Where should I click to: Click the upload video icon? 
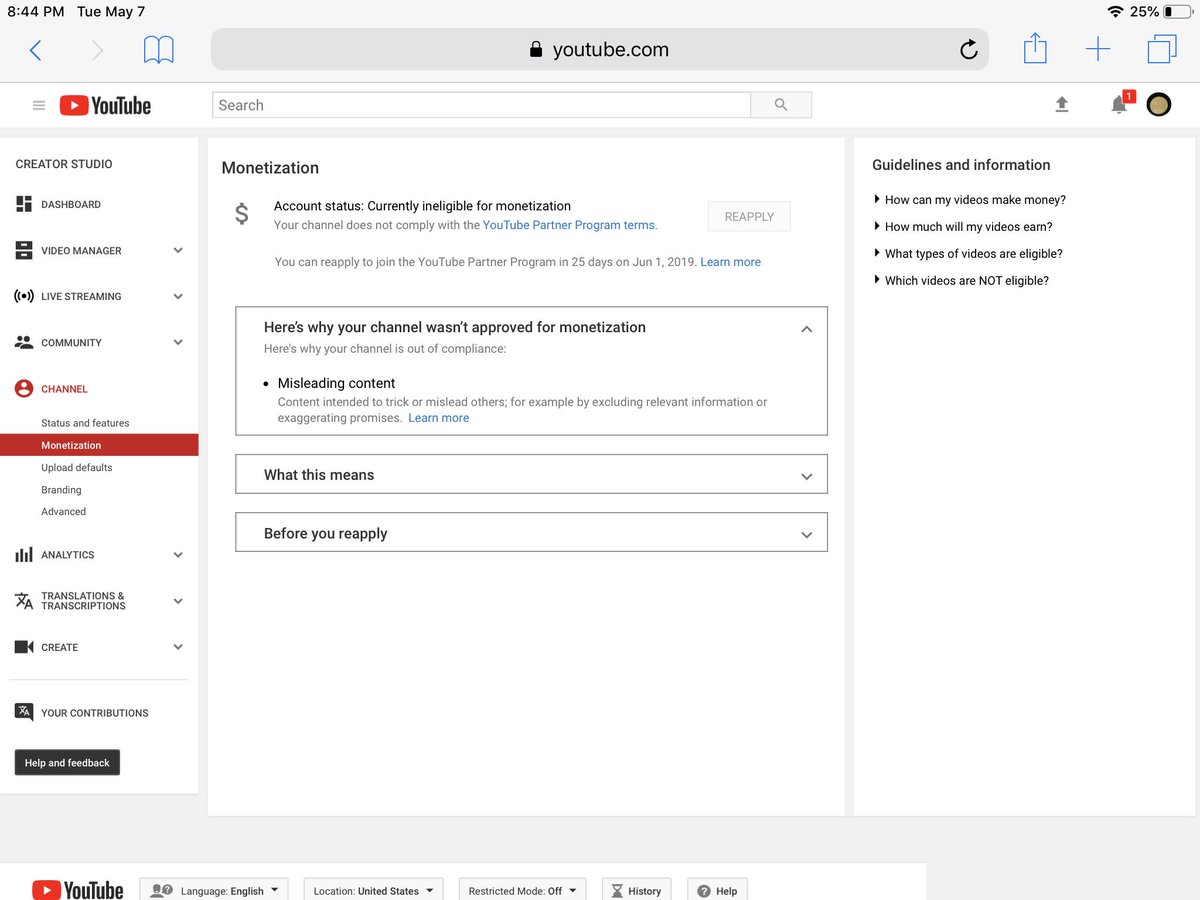tap(1062, 104)
